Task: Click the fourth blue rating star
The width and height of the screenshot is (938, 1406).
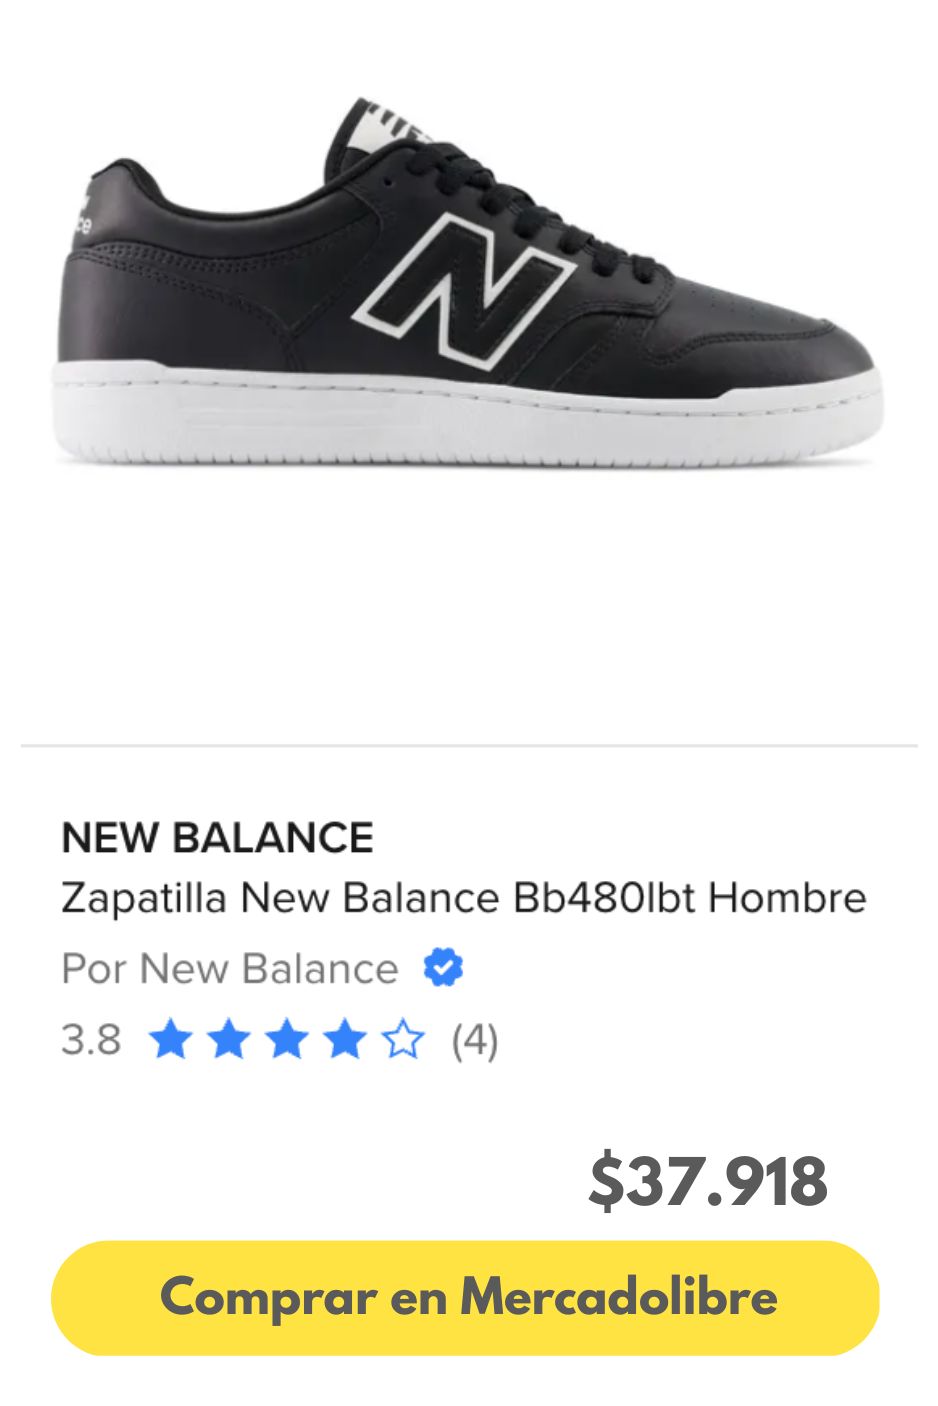Action: (345, 1040)
